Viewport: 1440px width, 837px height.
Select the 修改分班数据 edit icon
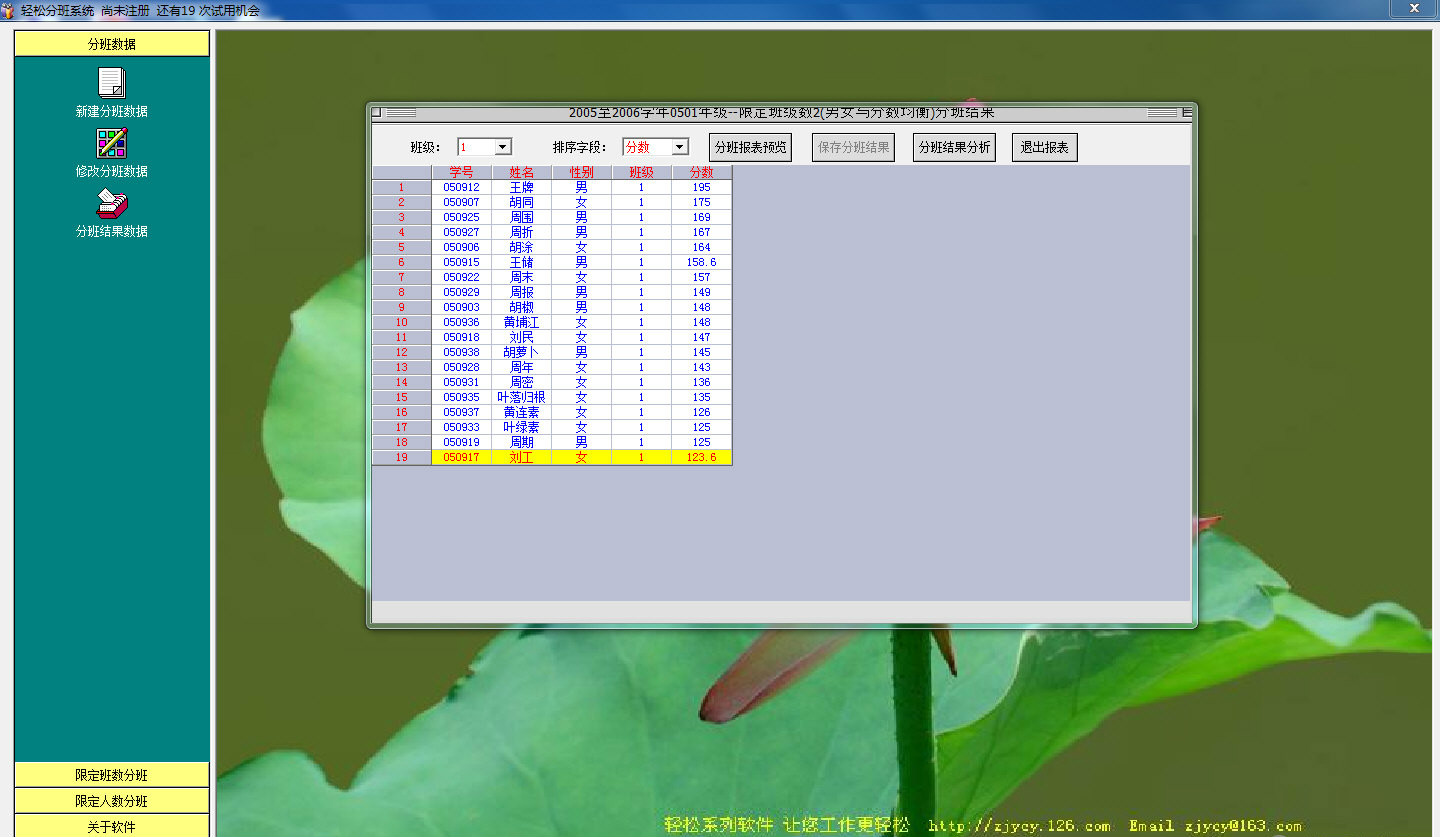(110, 145)
